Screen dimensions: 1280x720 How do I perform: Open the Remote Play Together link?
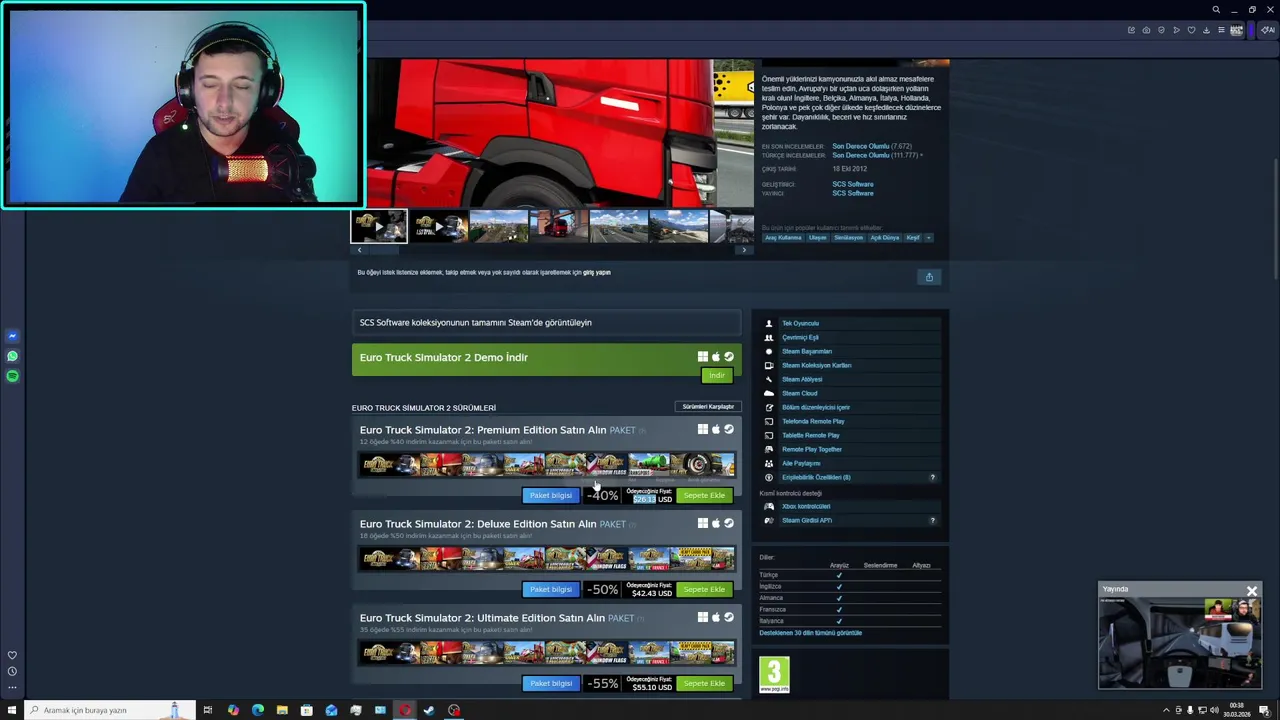coord(812,450)
